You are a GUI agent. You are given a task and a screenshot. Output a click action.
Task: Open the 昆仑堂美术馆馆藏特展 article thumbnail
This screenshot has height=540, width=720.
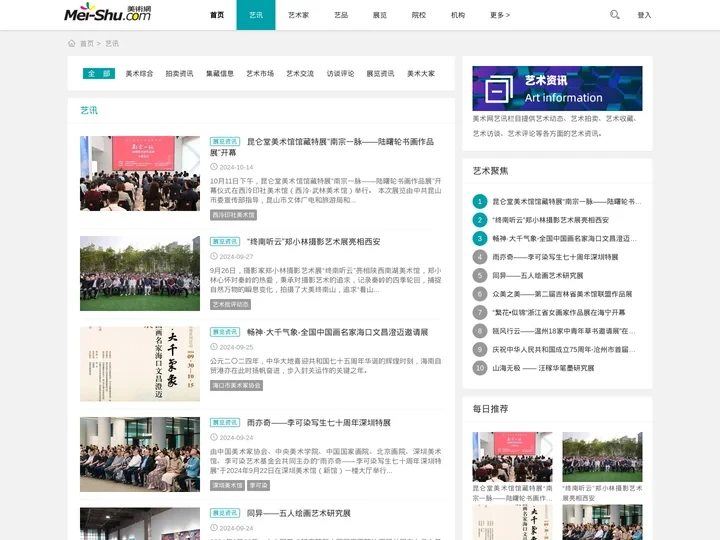[140, 173]
